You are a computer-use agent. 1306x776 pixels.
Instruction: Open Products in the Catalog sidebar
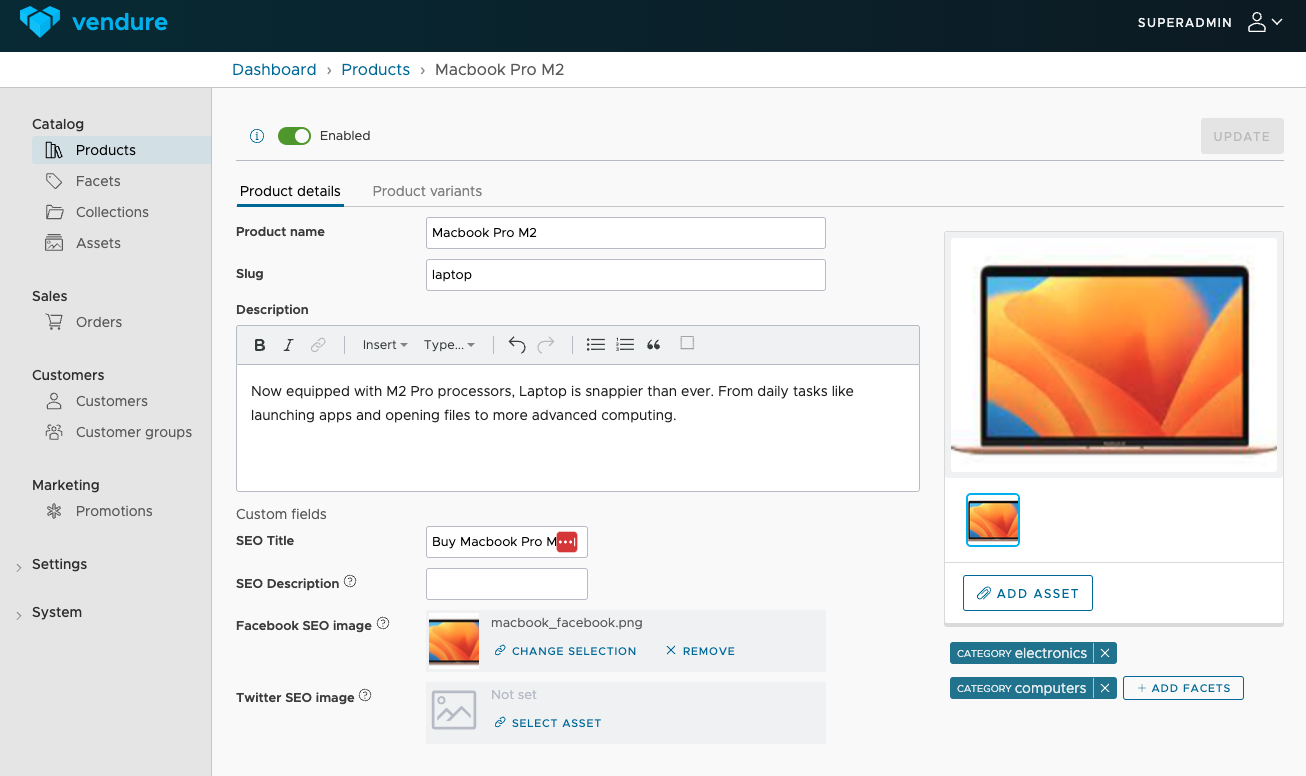tap(121, 150)
